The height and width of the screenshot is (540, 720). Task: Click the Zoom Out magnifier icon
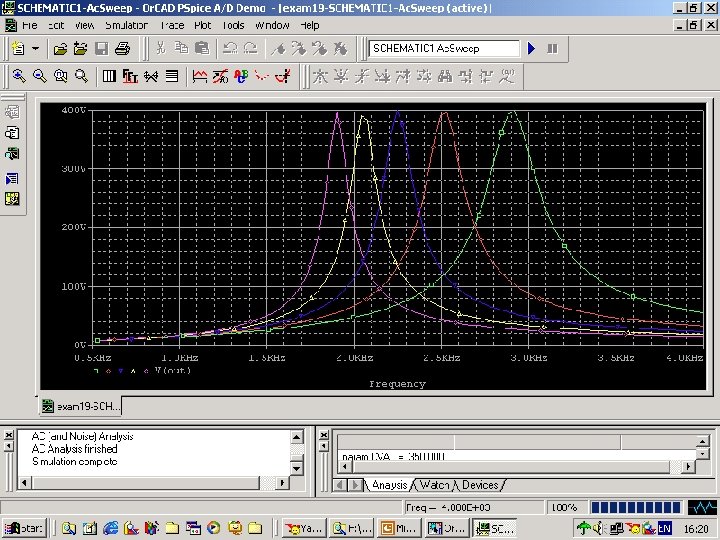pyautogui.click(x=40, y=75)
